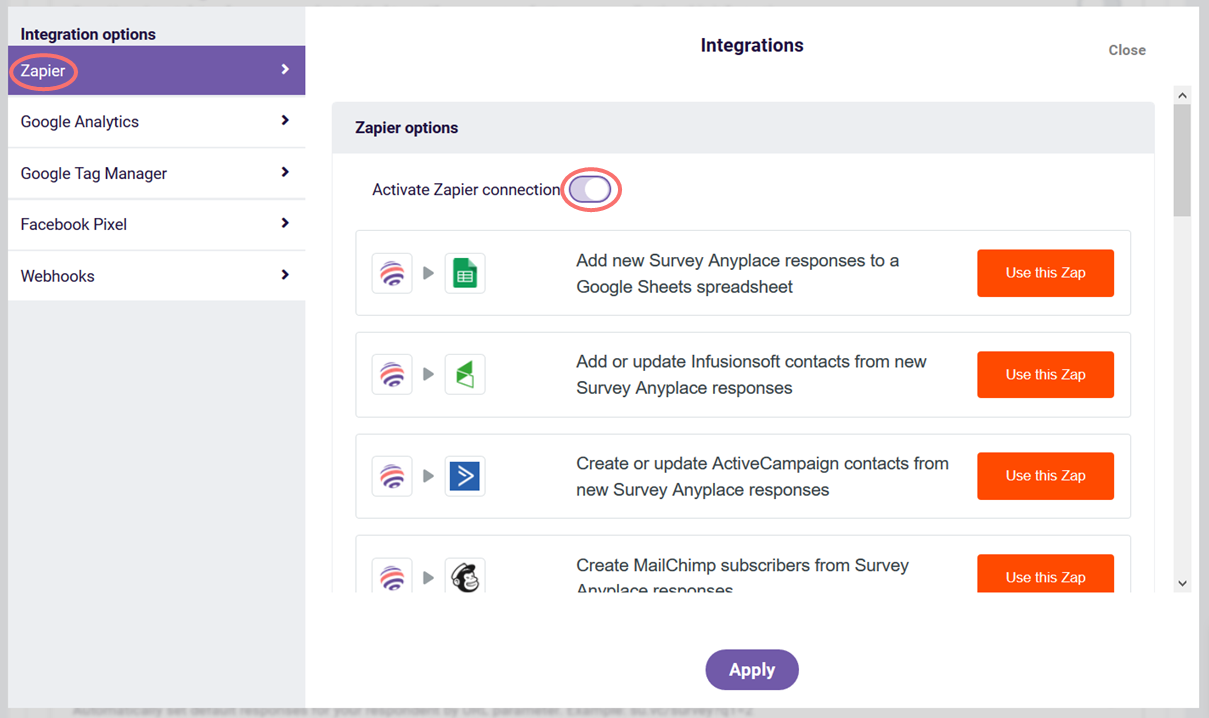Click the Survey Anyplace icon in the MailChimp row

point(392,577)
